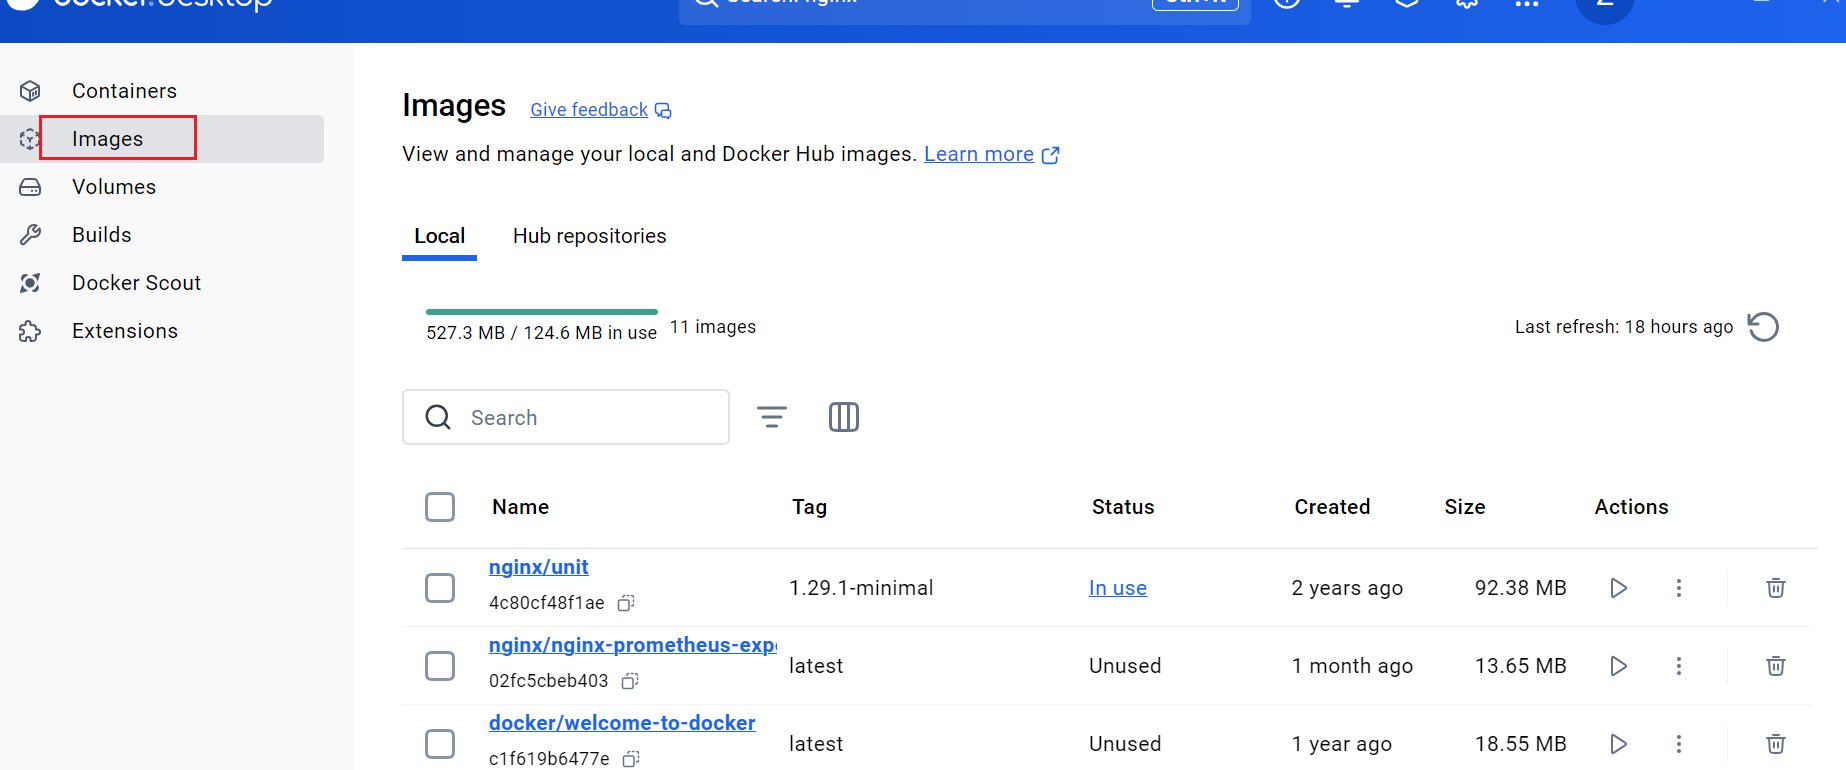Open the three-dot menu for nginx/unit
Image resolution: width=1846 pixels, height=770 pixels.
pos(1679,588)
